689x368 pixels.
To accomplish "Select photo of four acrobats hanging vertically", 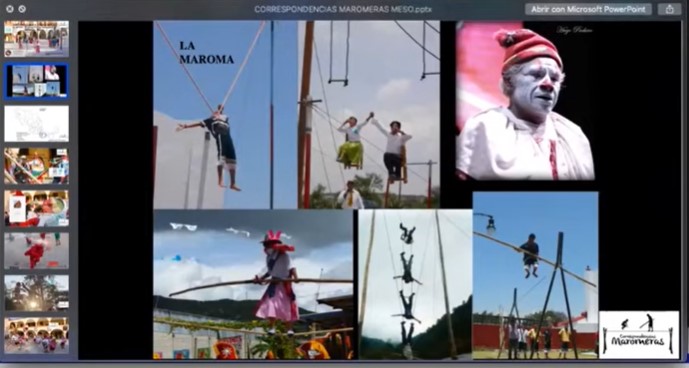I will 415,284.
